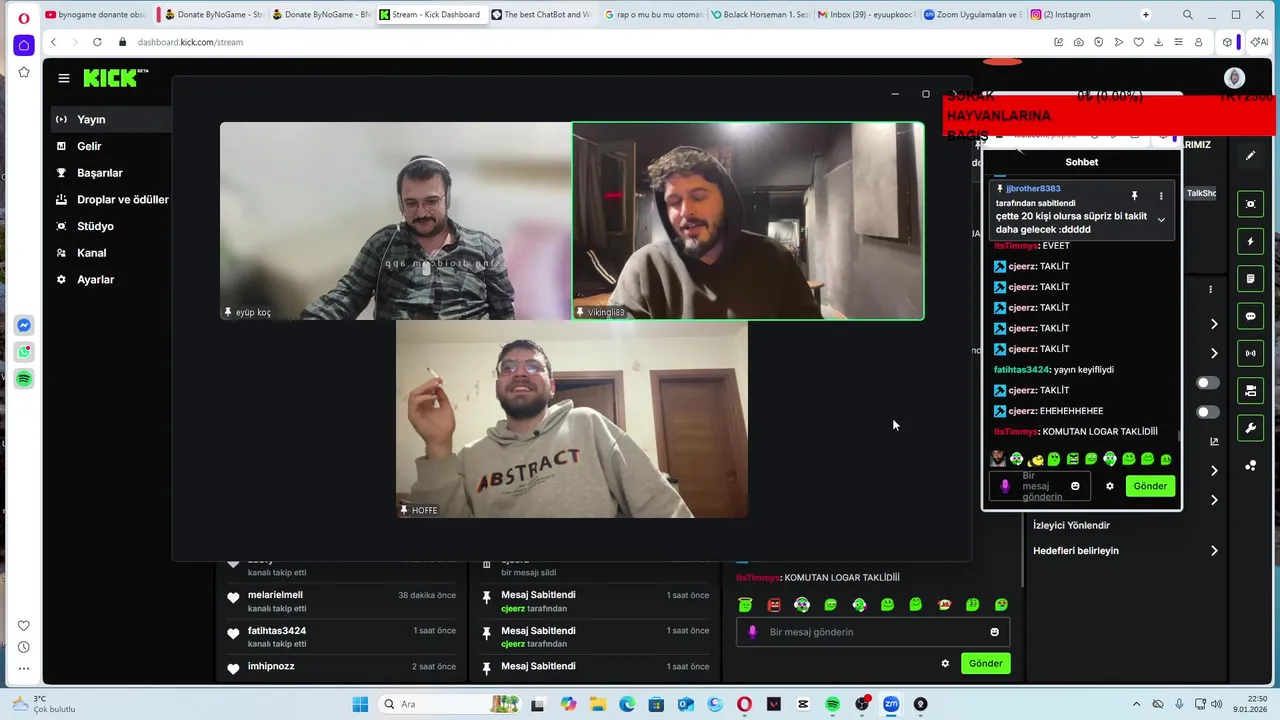Click the pencil edit icon

(1250, 156)
